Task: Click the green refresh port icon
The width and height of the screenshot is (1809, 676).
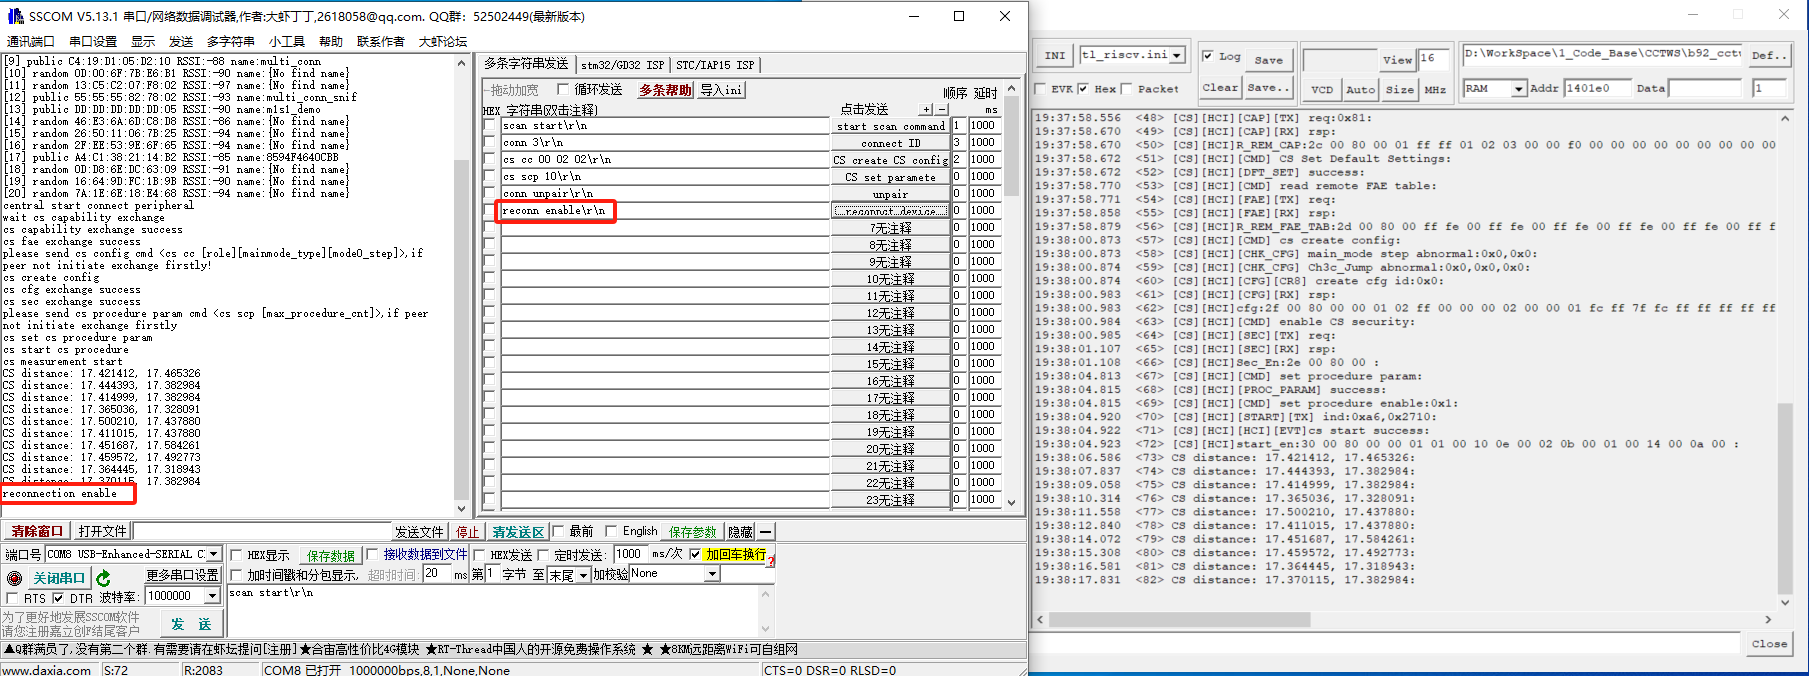Action: click(x=103, y=578)
